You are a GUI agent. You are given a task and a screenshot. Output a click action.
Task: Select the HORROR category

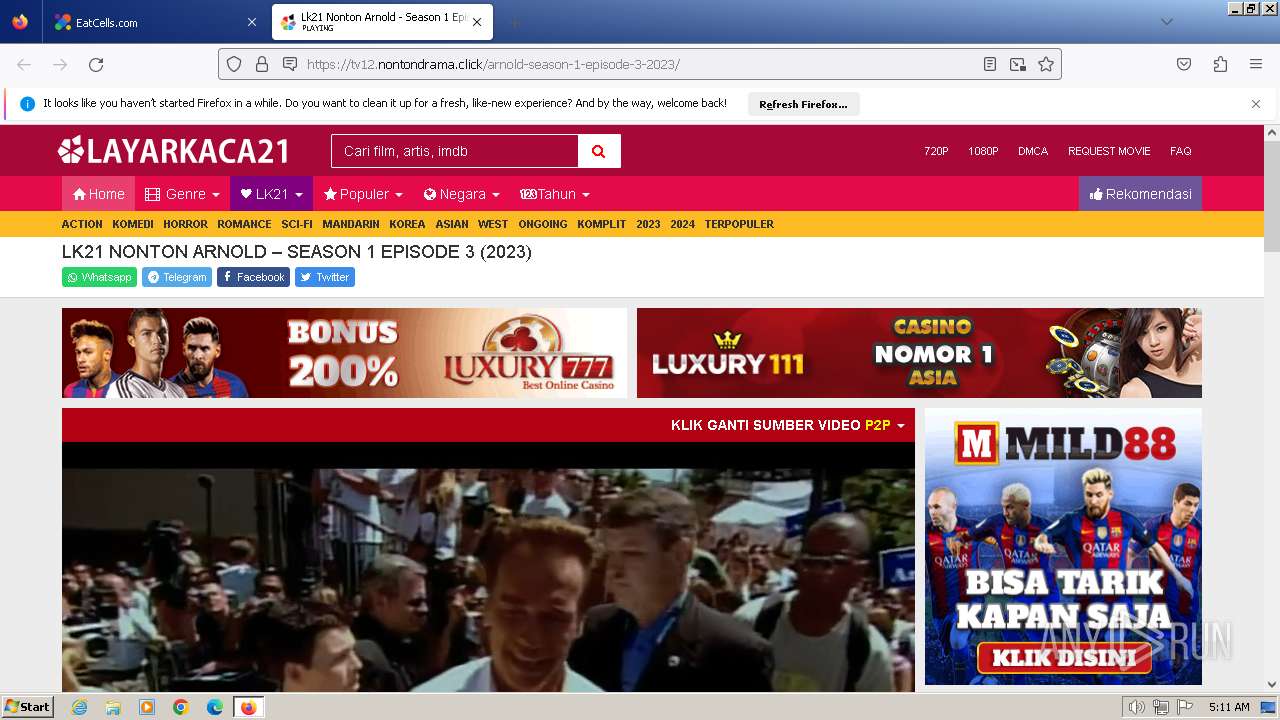pyautogui.click(x=186, y=224)
